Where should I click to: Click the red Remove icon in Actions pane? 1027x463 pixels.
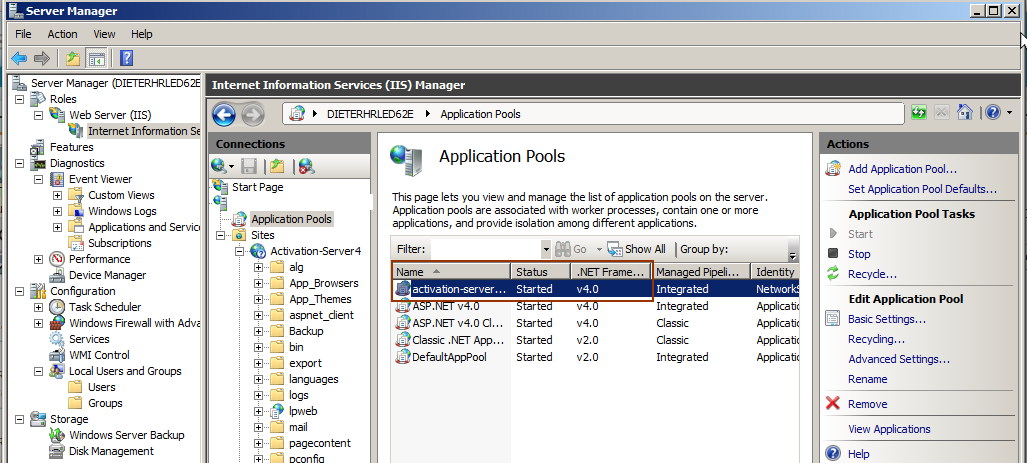(833, 404)
